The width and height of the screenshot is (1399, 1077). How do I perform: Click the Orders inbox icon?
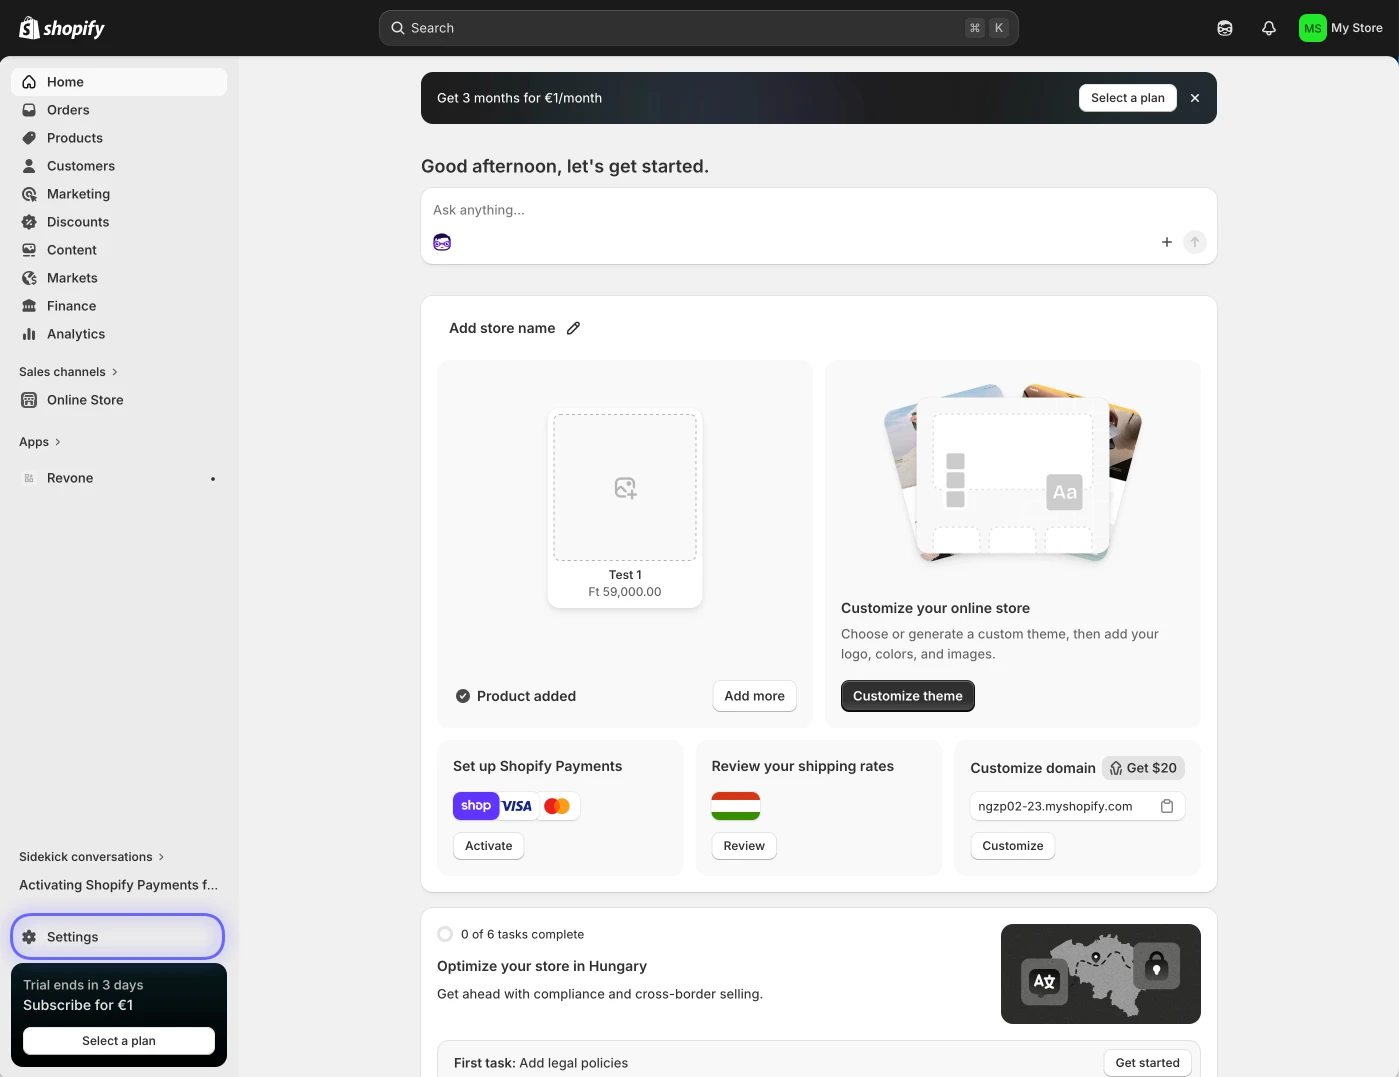pyautogui.click(x=29, y=110)
